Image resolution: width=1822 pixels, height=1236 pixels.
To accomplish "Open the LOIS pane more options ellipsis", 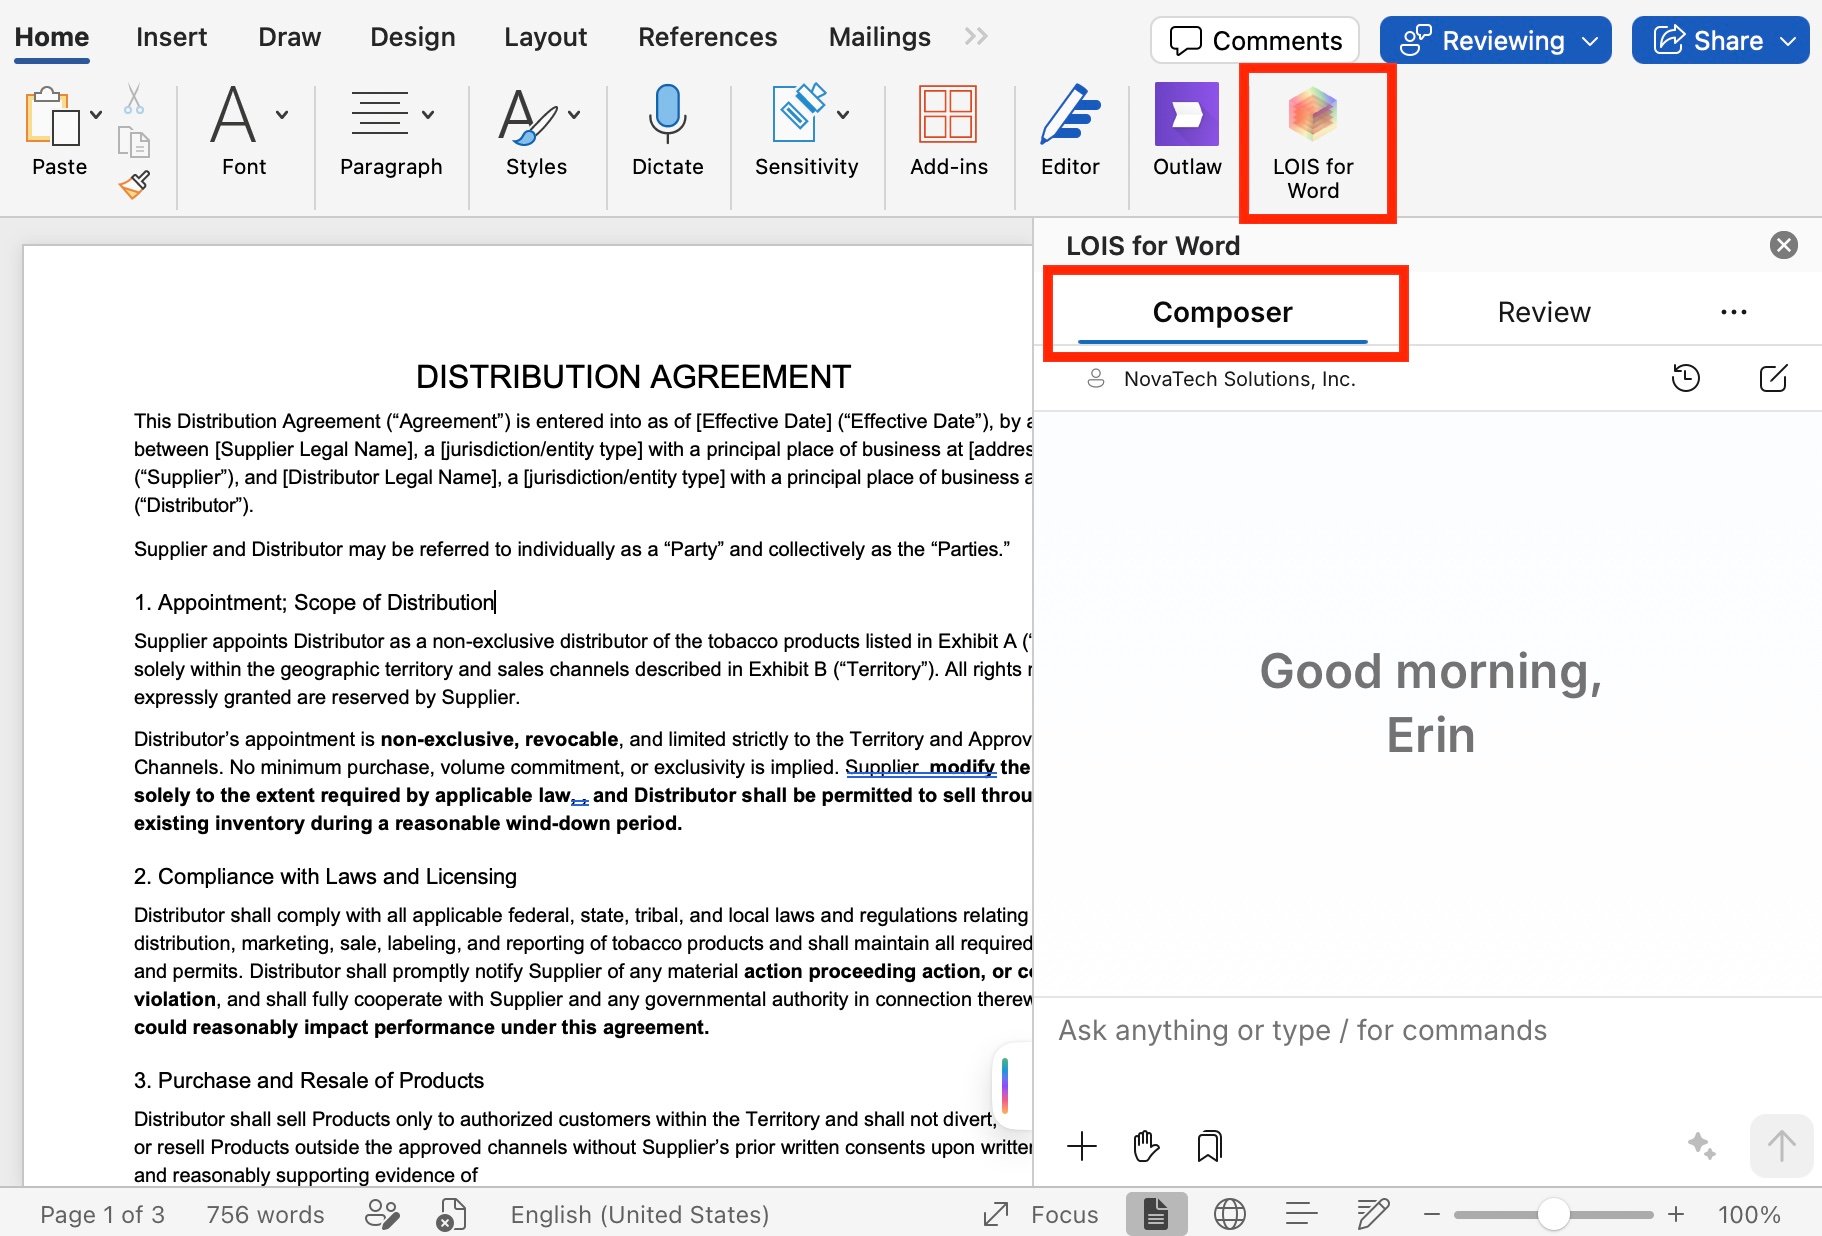I will coord(1733,312).
